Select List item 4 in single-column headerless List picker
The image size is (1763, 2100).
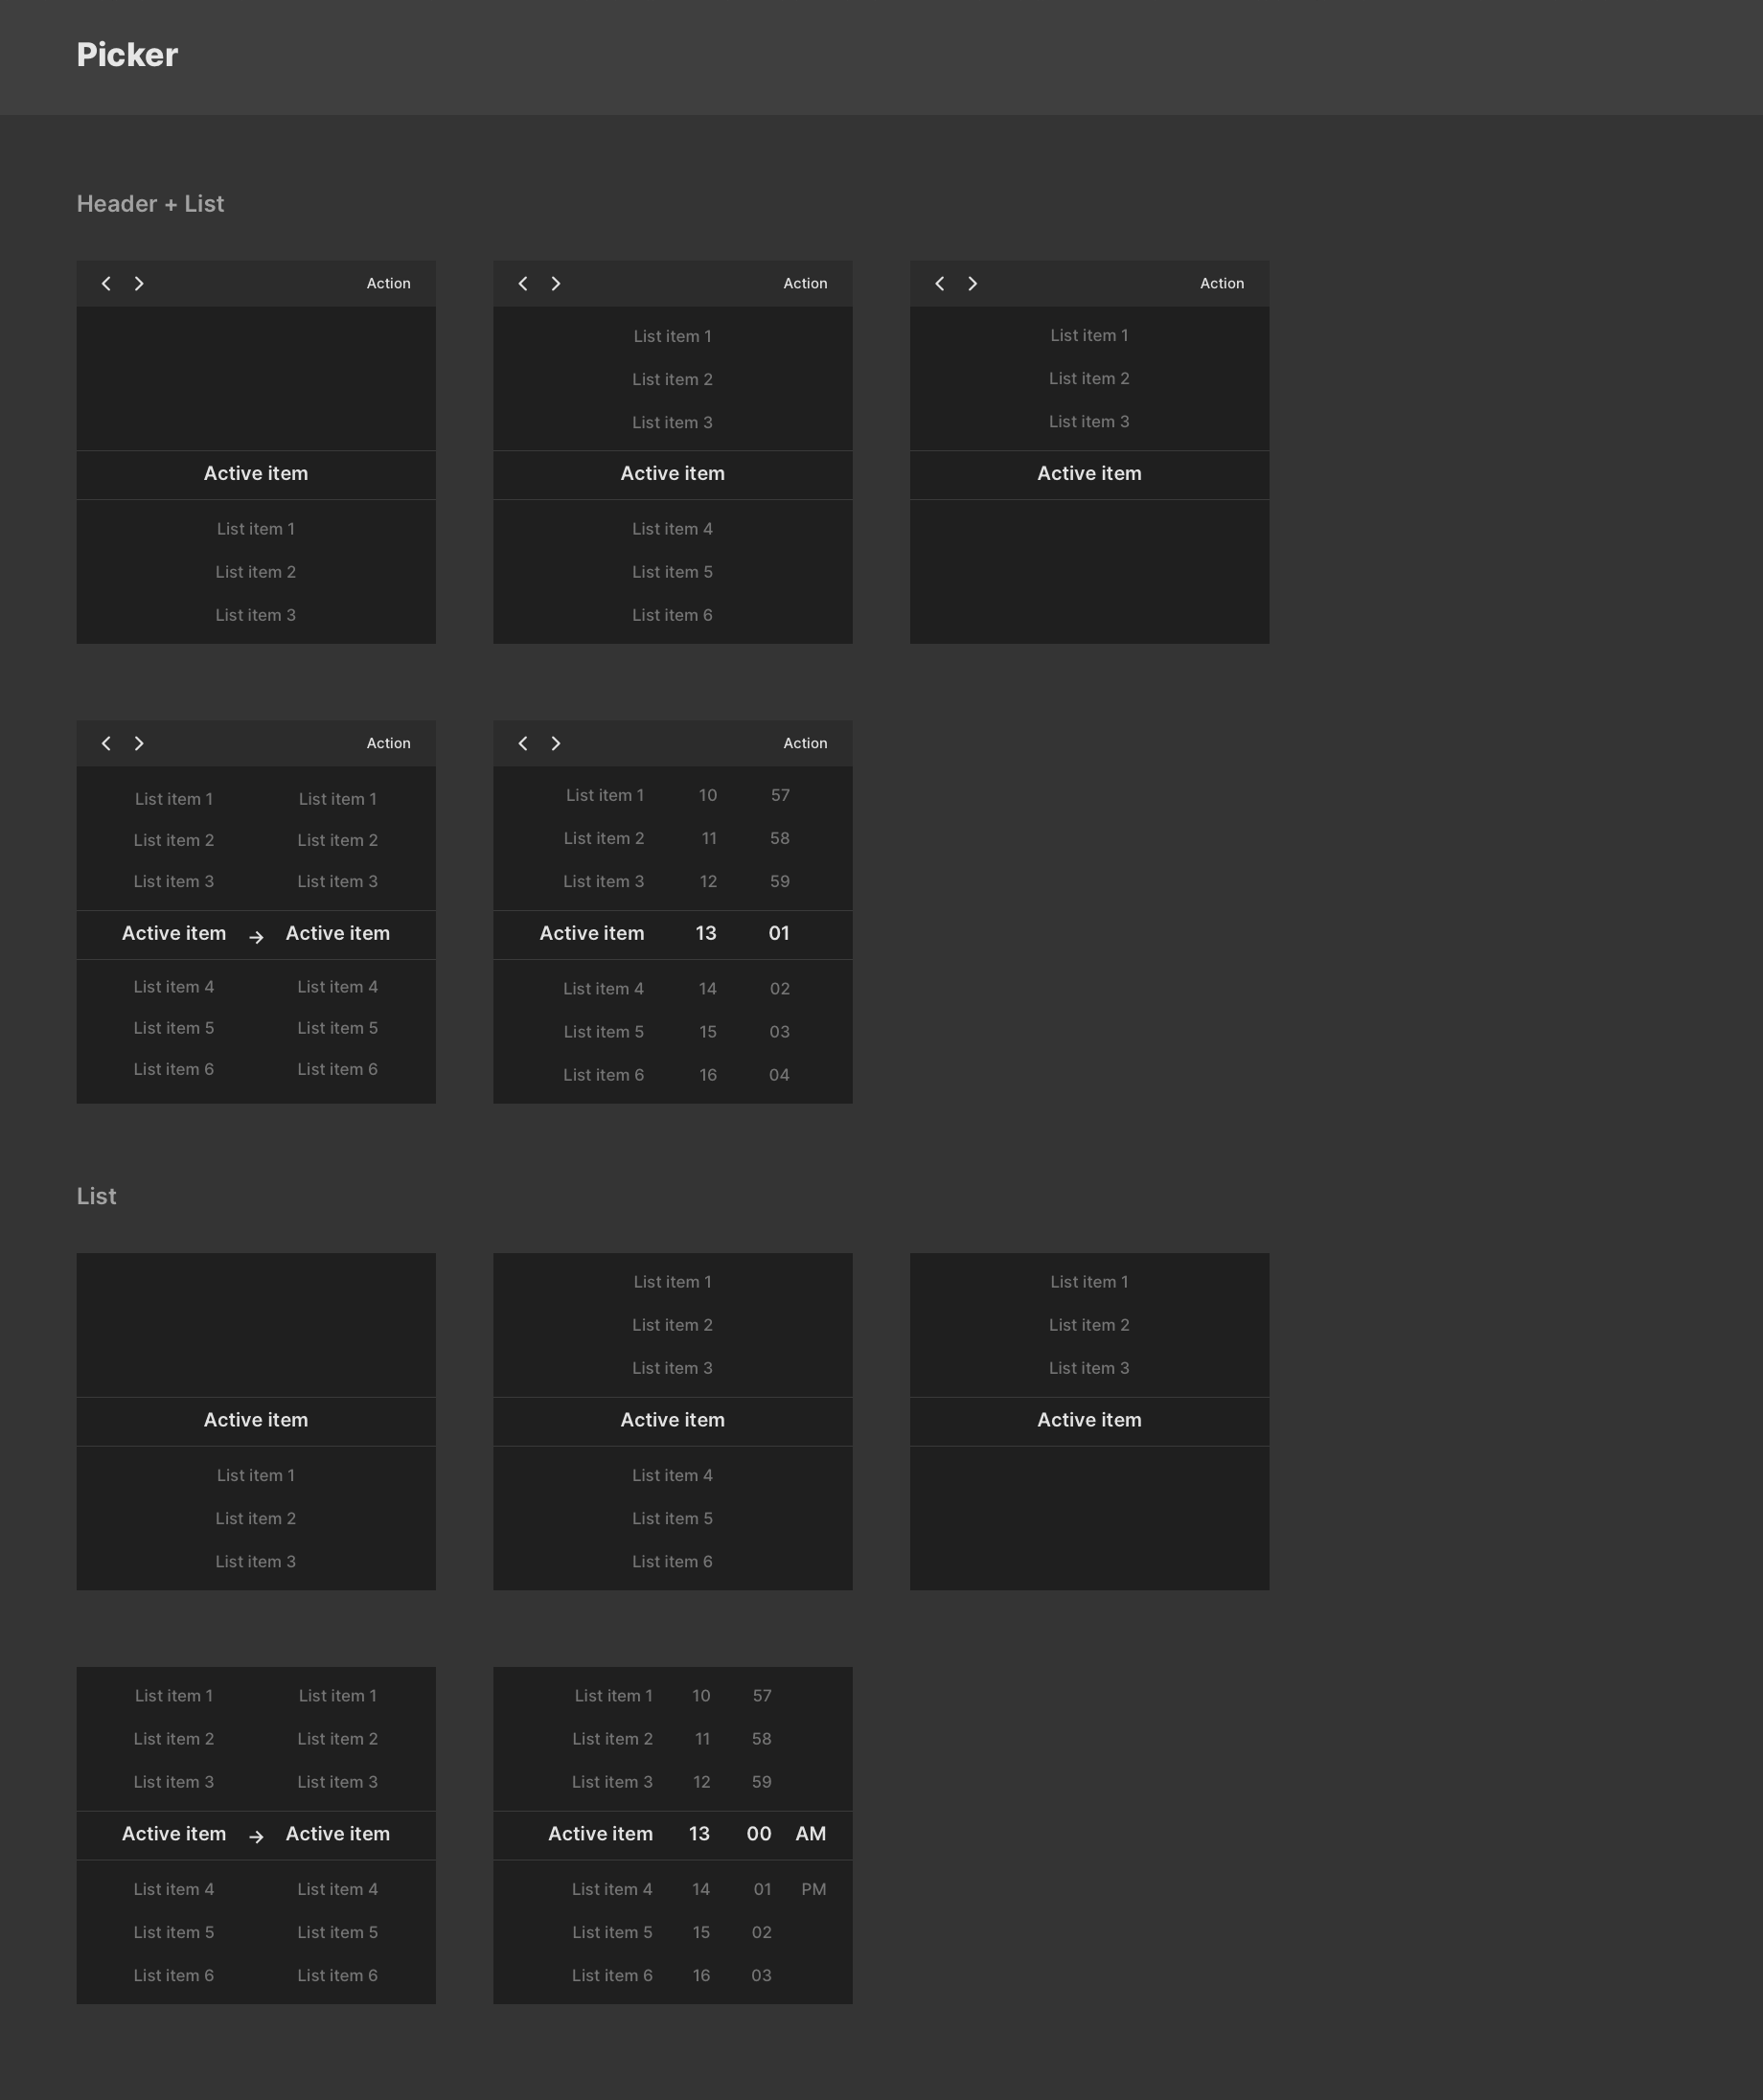pos(672,1475)
